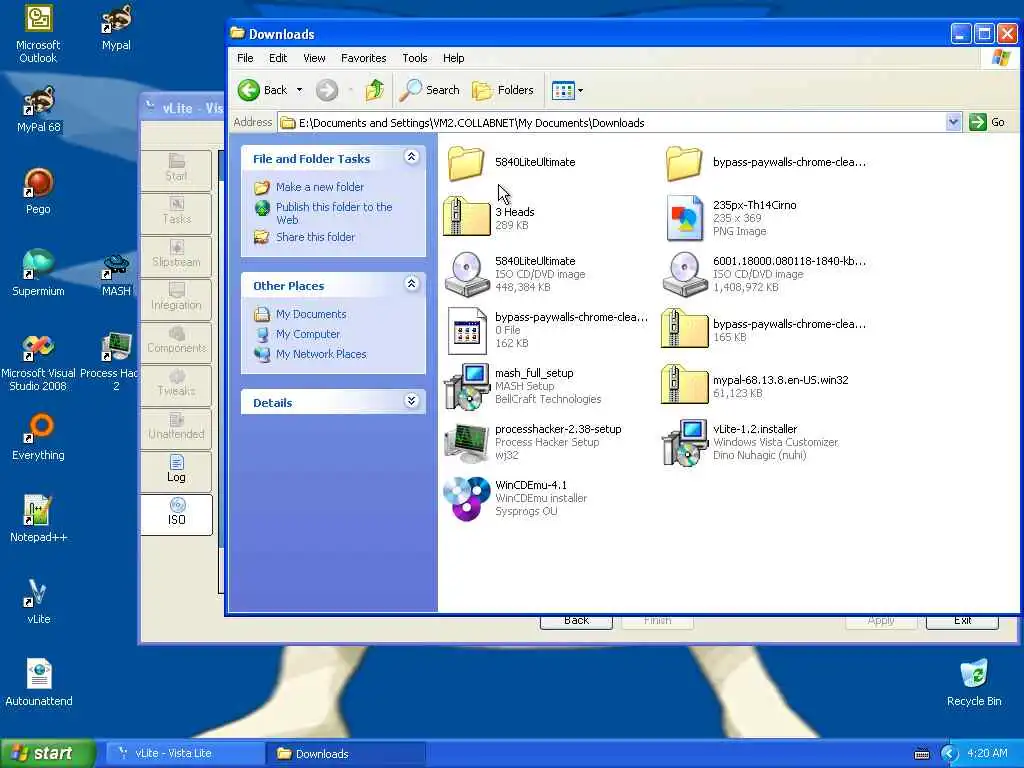Image resolution: width=1024 pixels, height=768 pixels.
Task: Select the MASH desktop shortcut
Action: coord(116,275)
